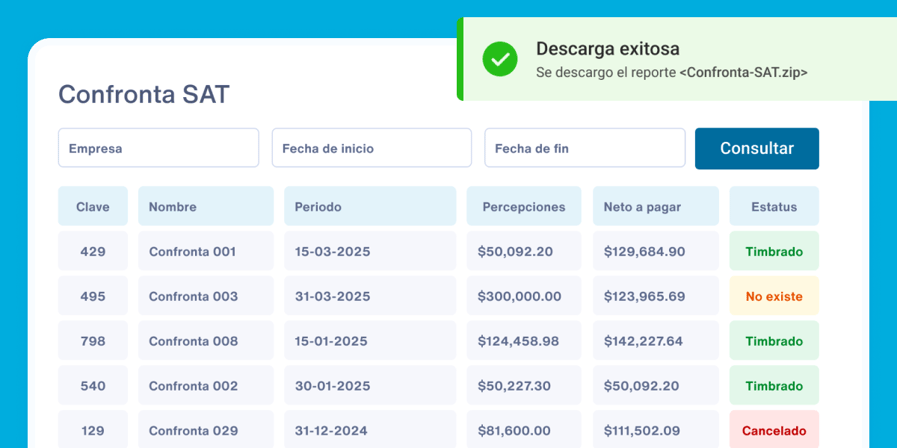Click the 31-12-2024 periodo cell
The height and width of the screenshot is (448, 897).
tap(369, 431)
